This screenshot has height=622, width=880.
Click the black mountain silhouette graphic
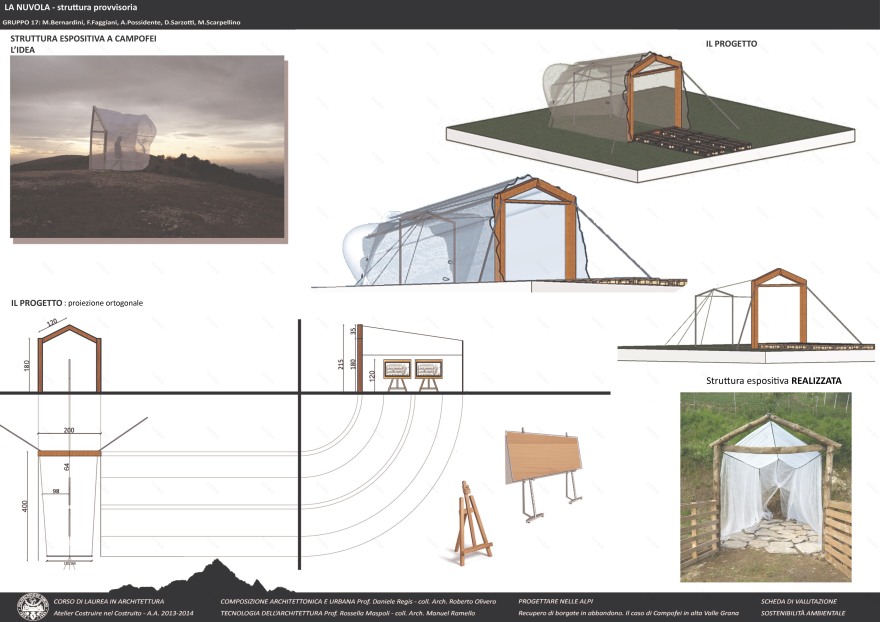(x=209, y=577)
